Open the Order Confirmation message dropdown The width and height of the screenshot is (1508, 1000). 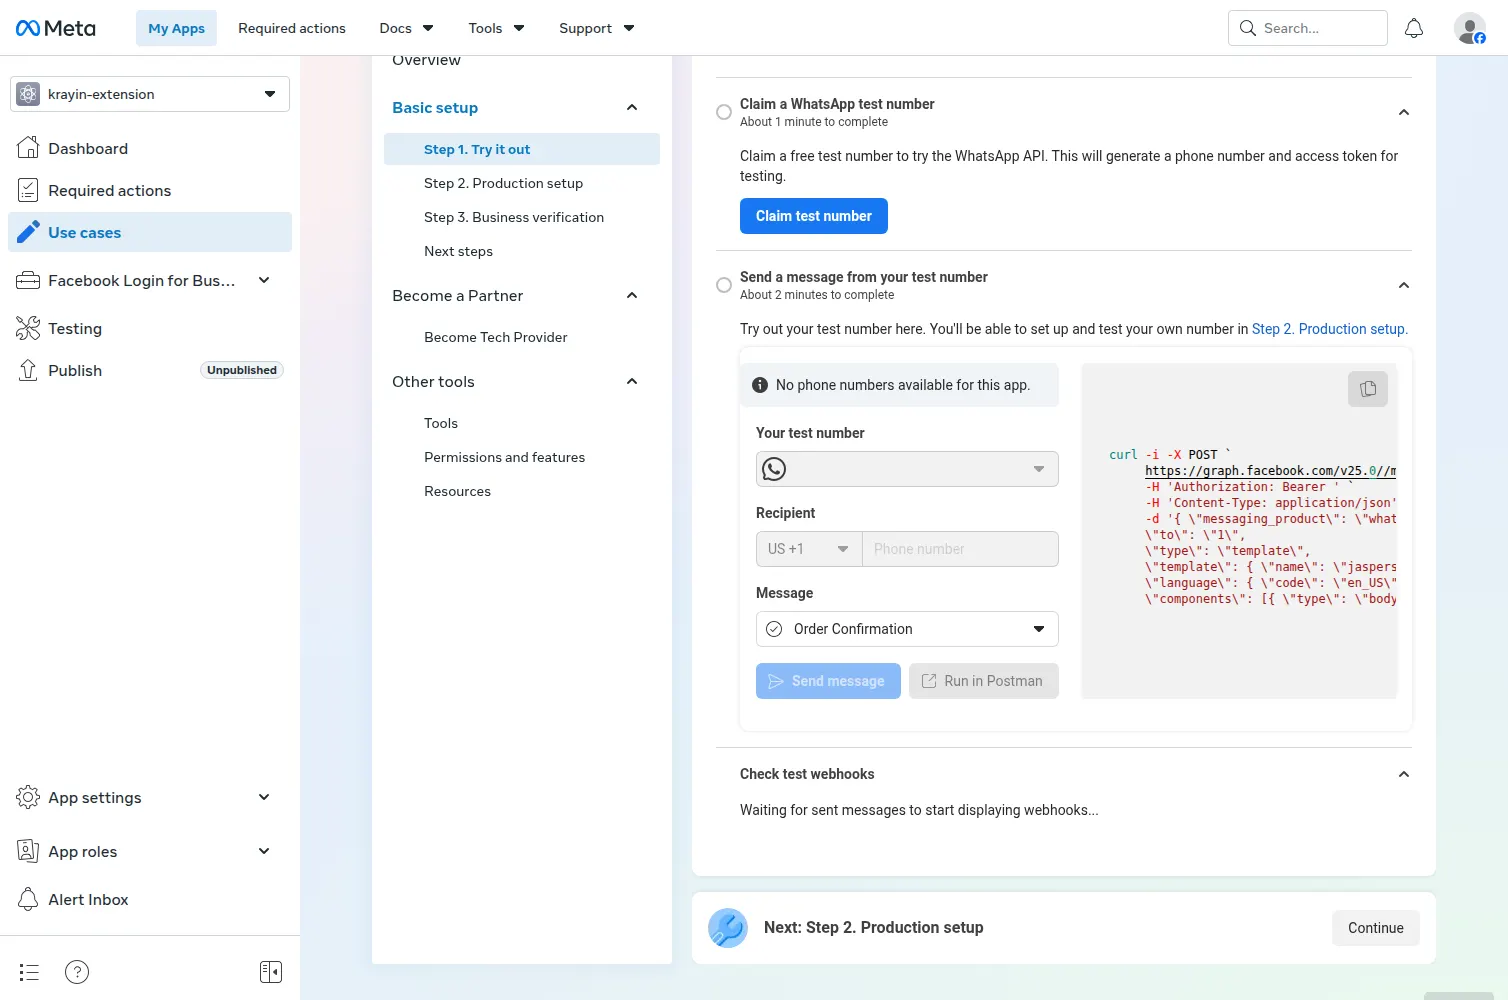coord(907,629)
